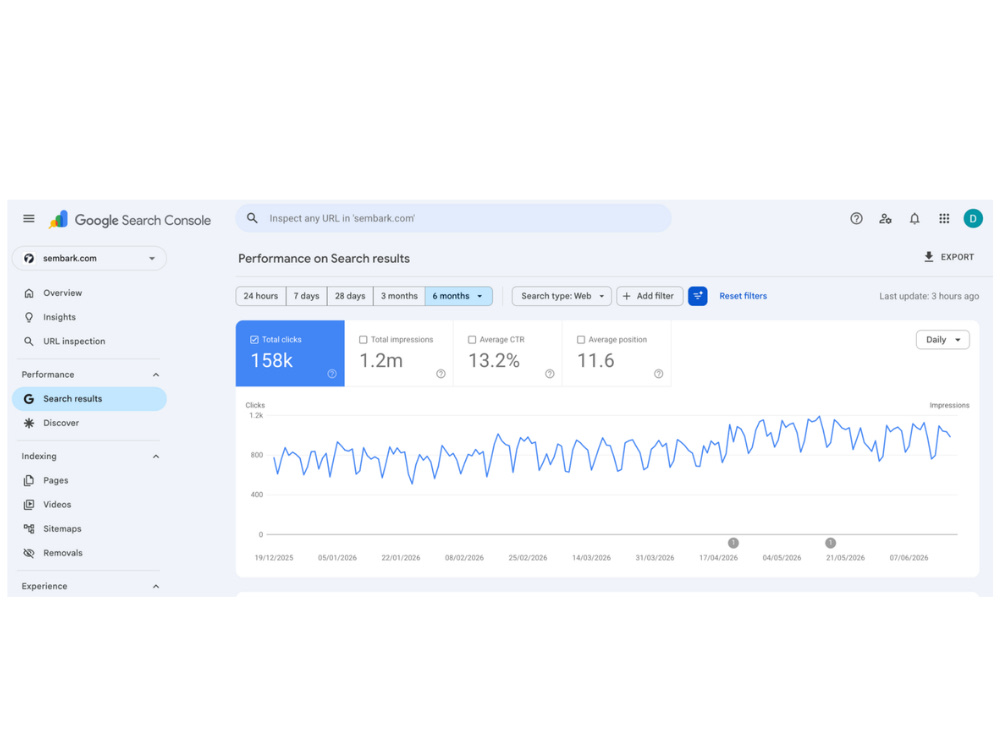Image resolution: width=1000 pixels, height=750 pixels.
Task: Open the Search type: Web dropdown
Action: point(562,296)
